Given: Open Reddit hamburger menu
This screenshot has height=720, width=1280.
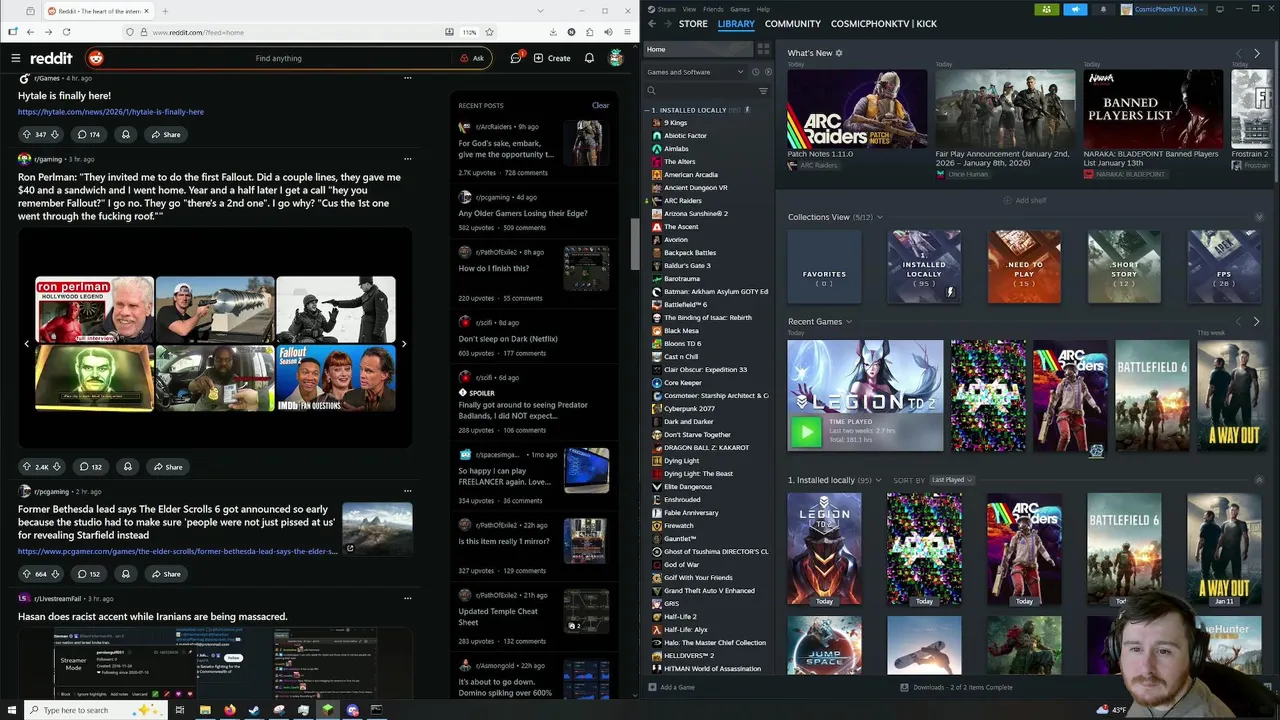Looking at the screenshot, I should coord(15,58).
